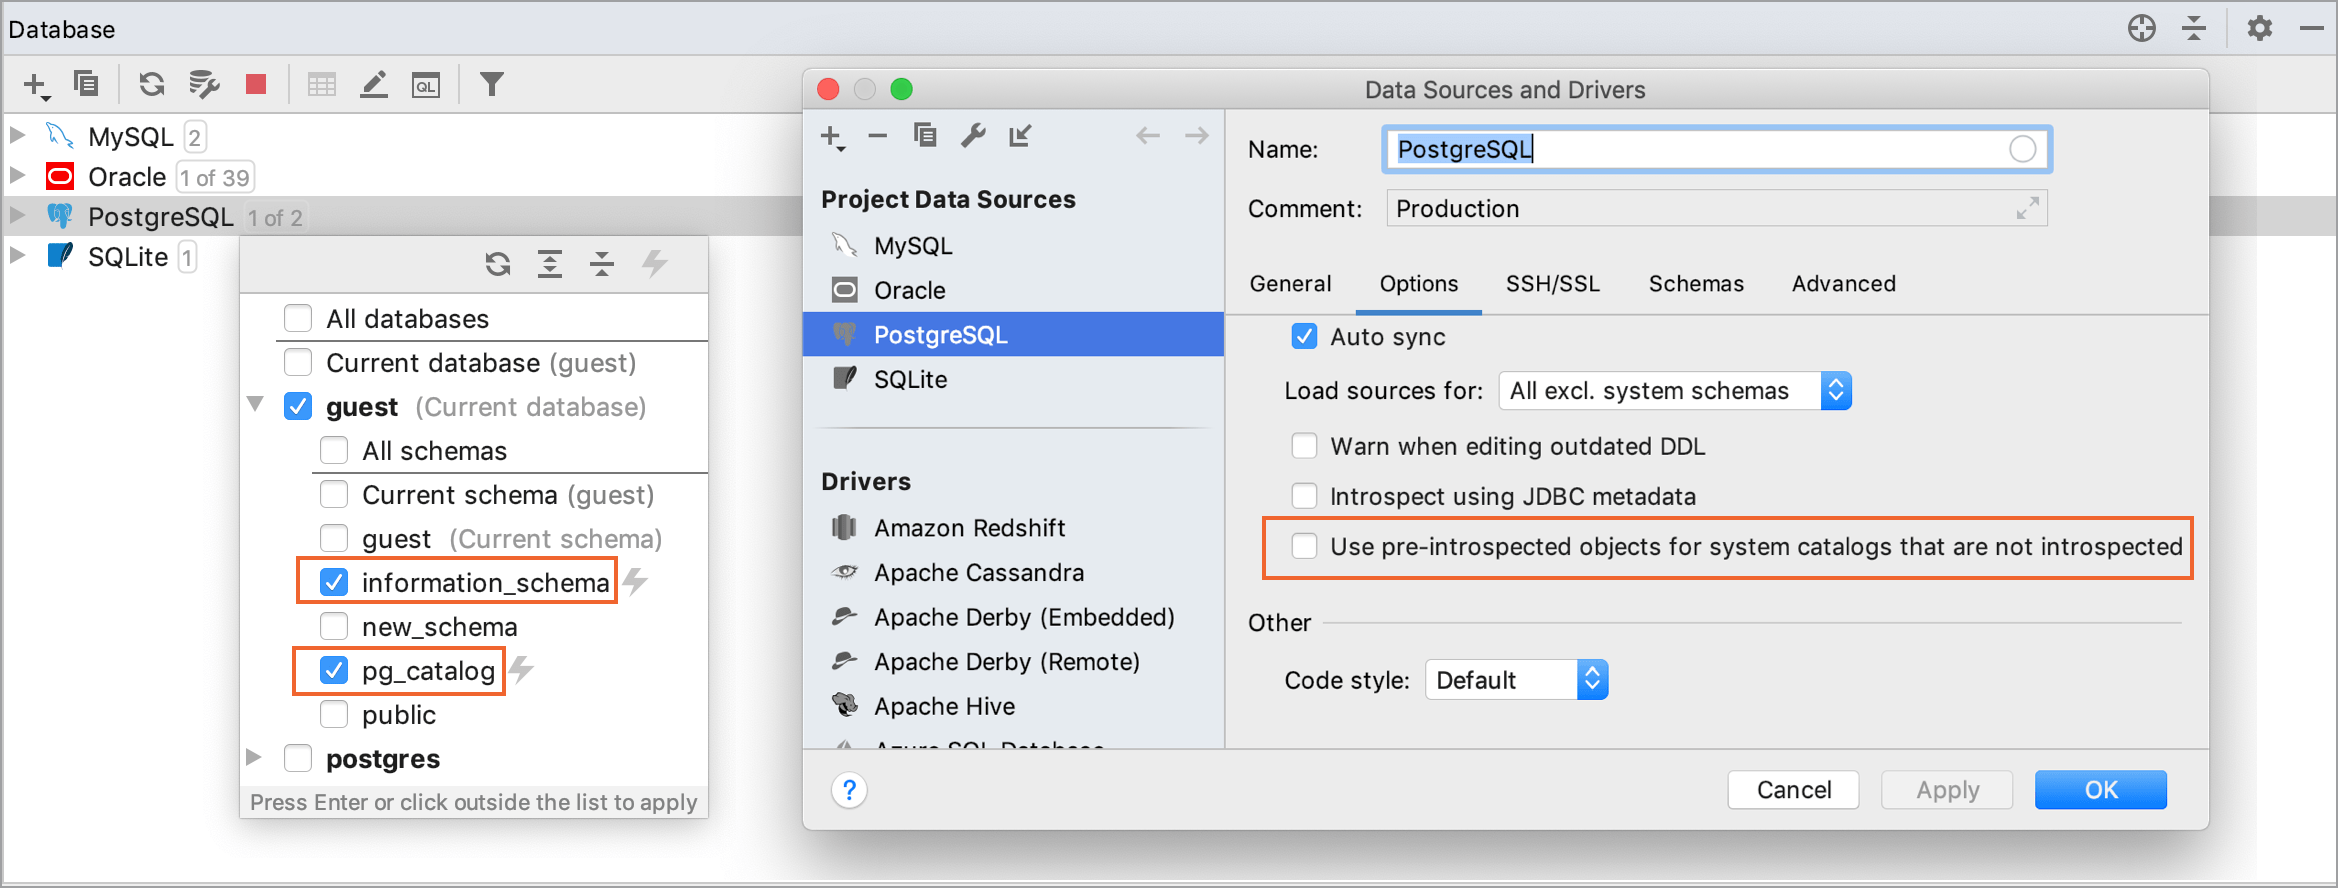Open a new QL query console
Image resolution: width=2338 pixels, height=888 pixels.
pos(424,84)
